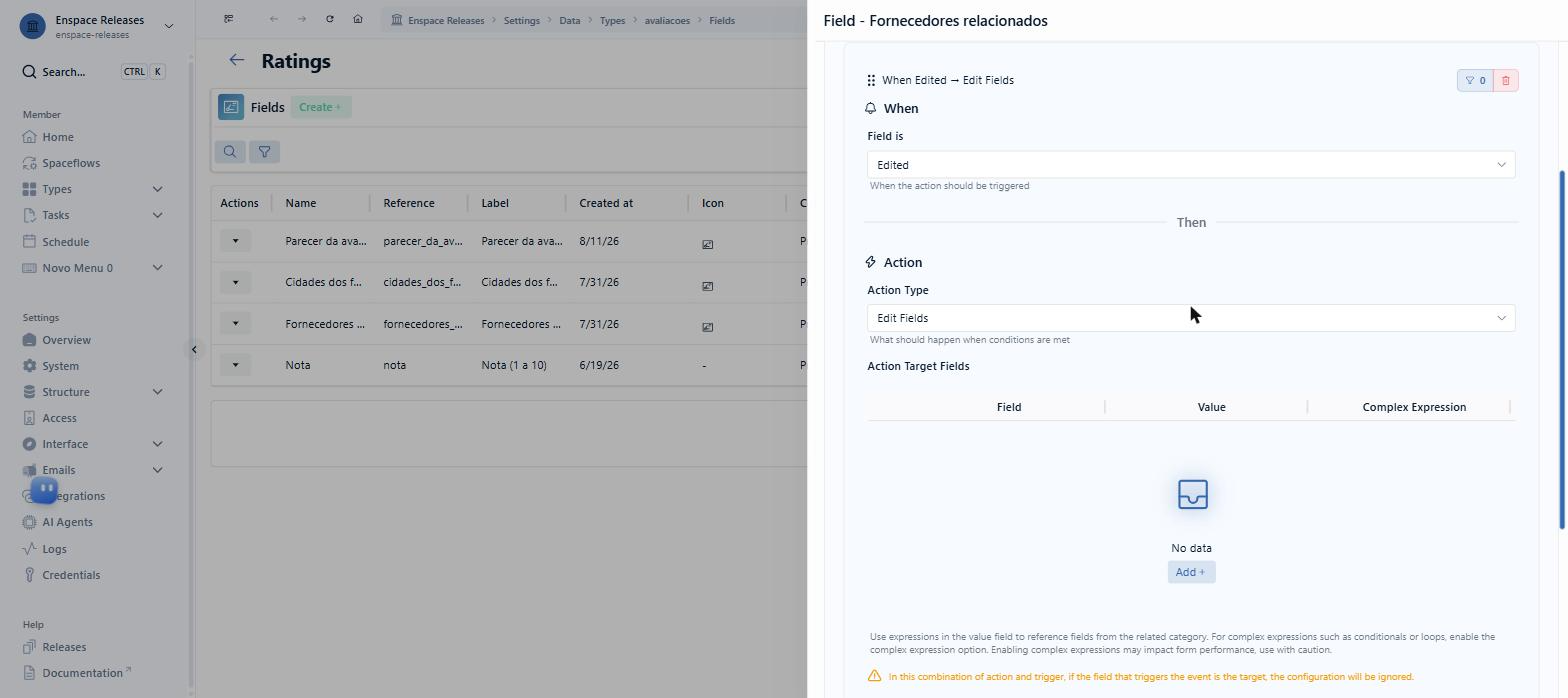Image resolution: width=1568 pixels, height=698 pixels.
Task: Expand the Tasks submenu chevron
Action: pyautogui.click(x=157, y=215)
